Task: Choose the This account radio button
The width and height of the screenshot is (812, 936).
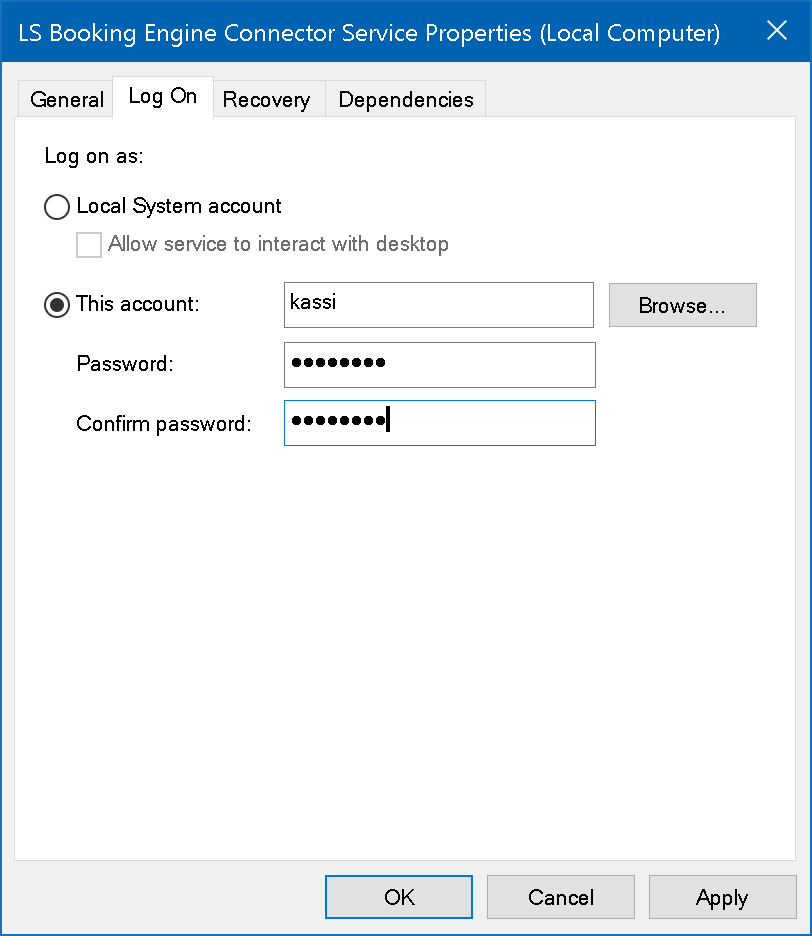Action: (58, 305)
